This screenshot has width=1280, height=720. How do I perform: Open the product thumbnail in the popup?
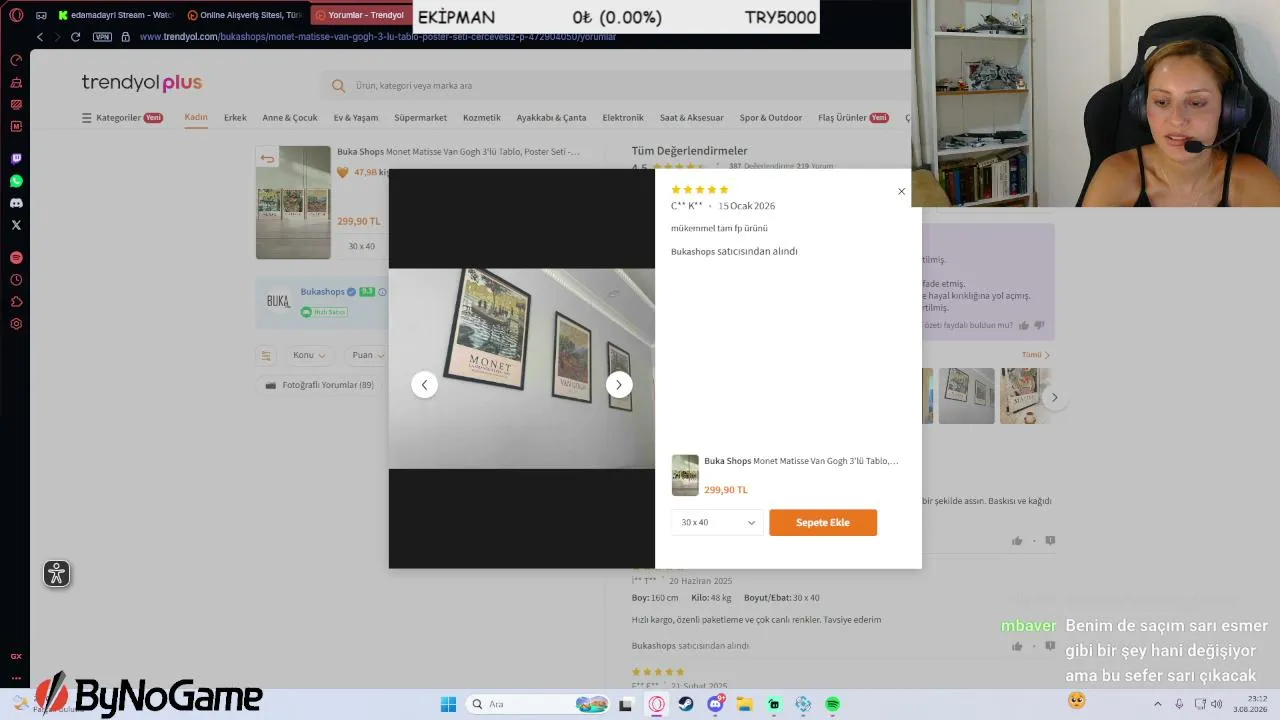[685, 475]
